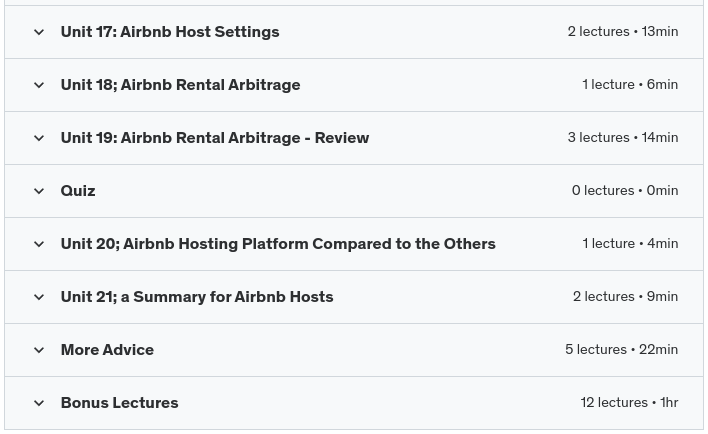Click the "12 lectures • 1hr" label
Screen dimensions: 708x434
[629, 403]
